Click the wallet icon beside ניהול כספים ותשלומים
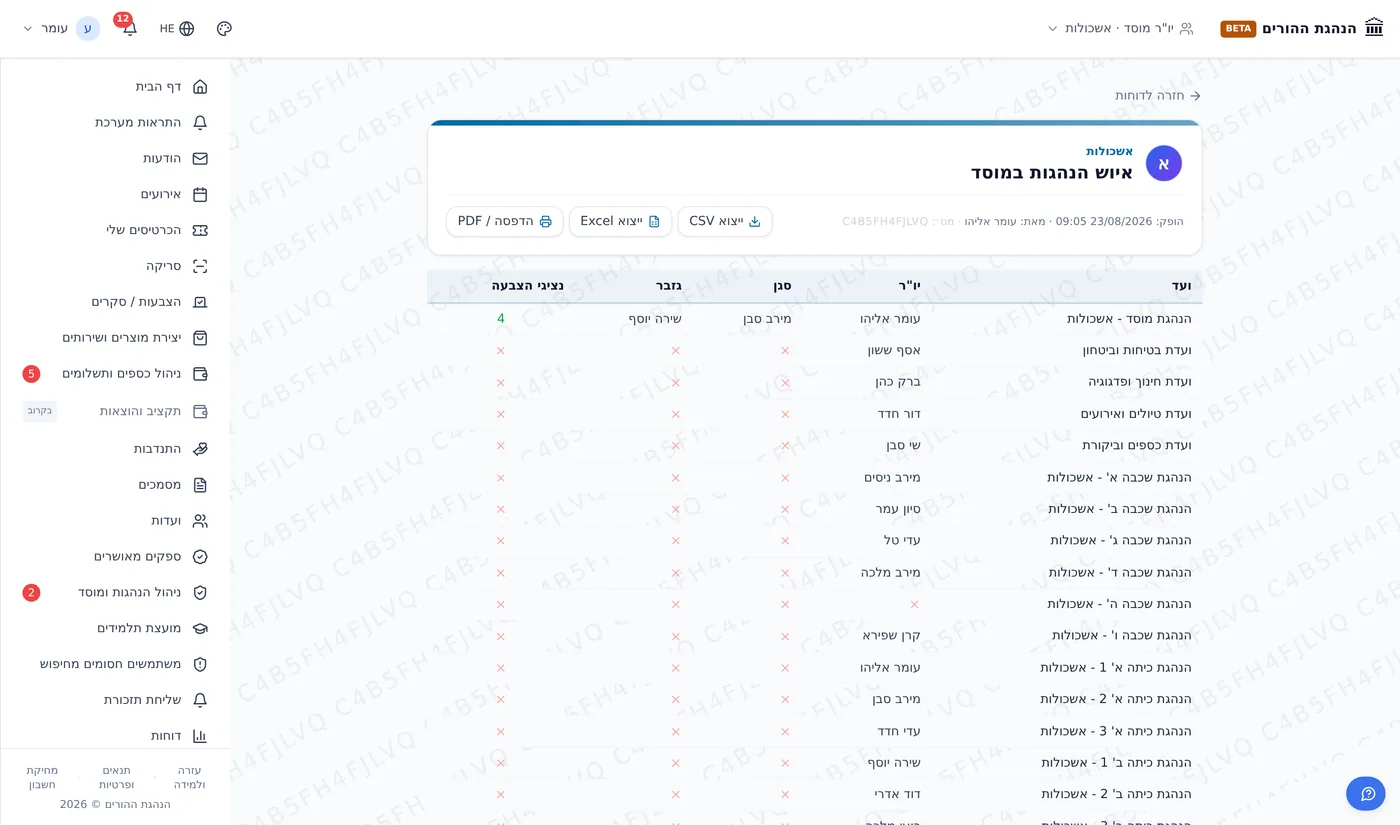The width and height of the screenshot is (1400, 825). coord(200,374)
